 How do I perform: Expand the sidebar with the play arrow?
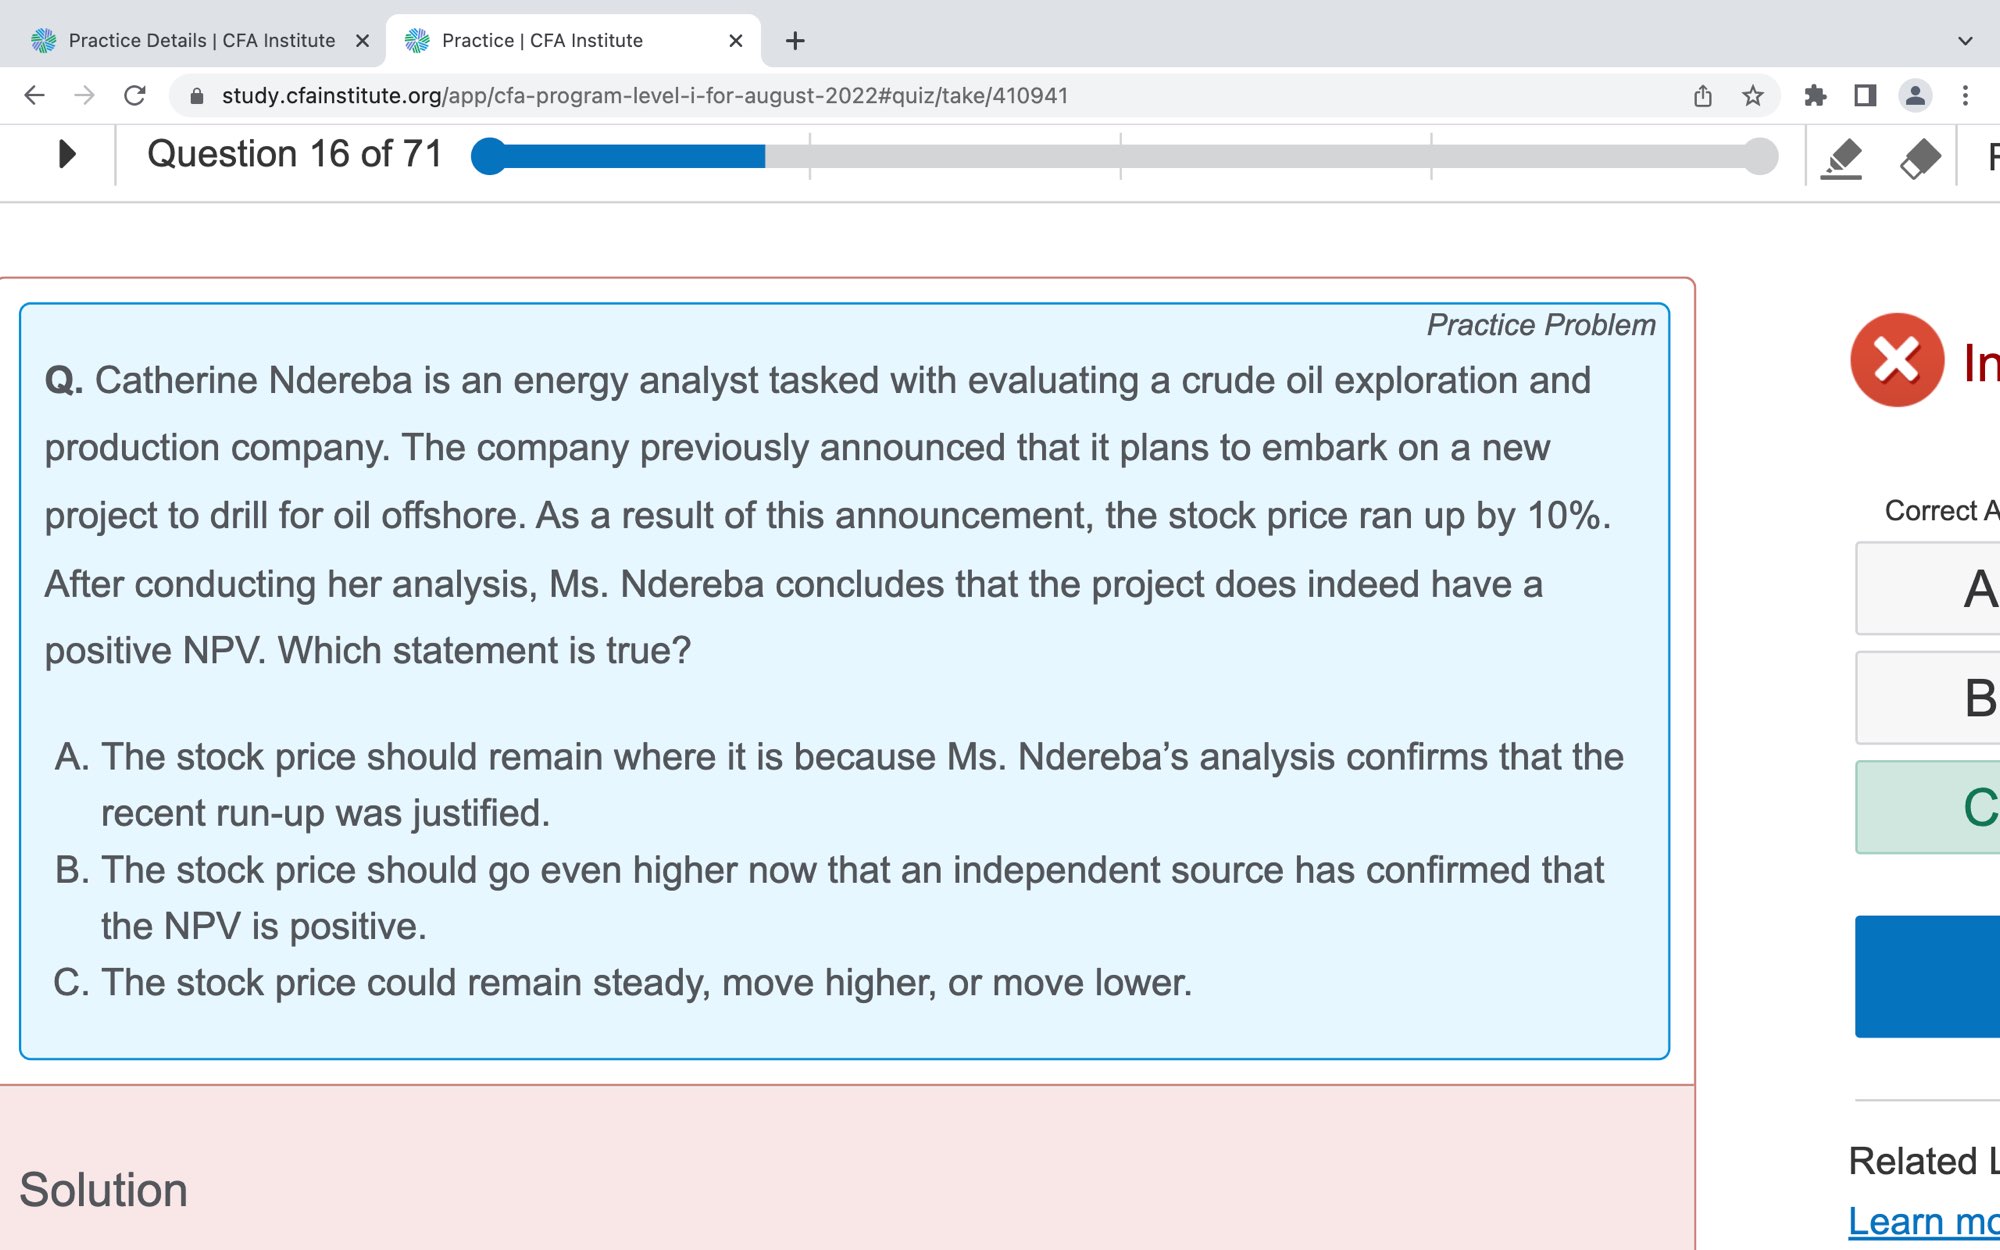point(67,154)
